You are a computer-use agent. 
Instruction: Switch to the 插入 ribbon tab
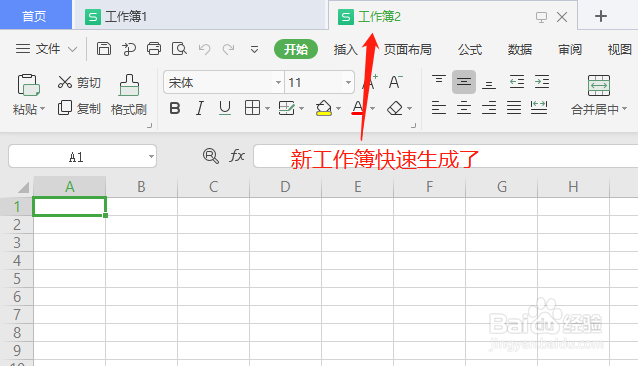(x=346, y=50)
